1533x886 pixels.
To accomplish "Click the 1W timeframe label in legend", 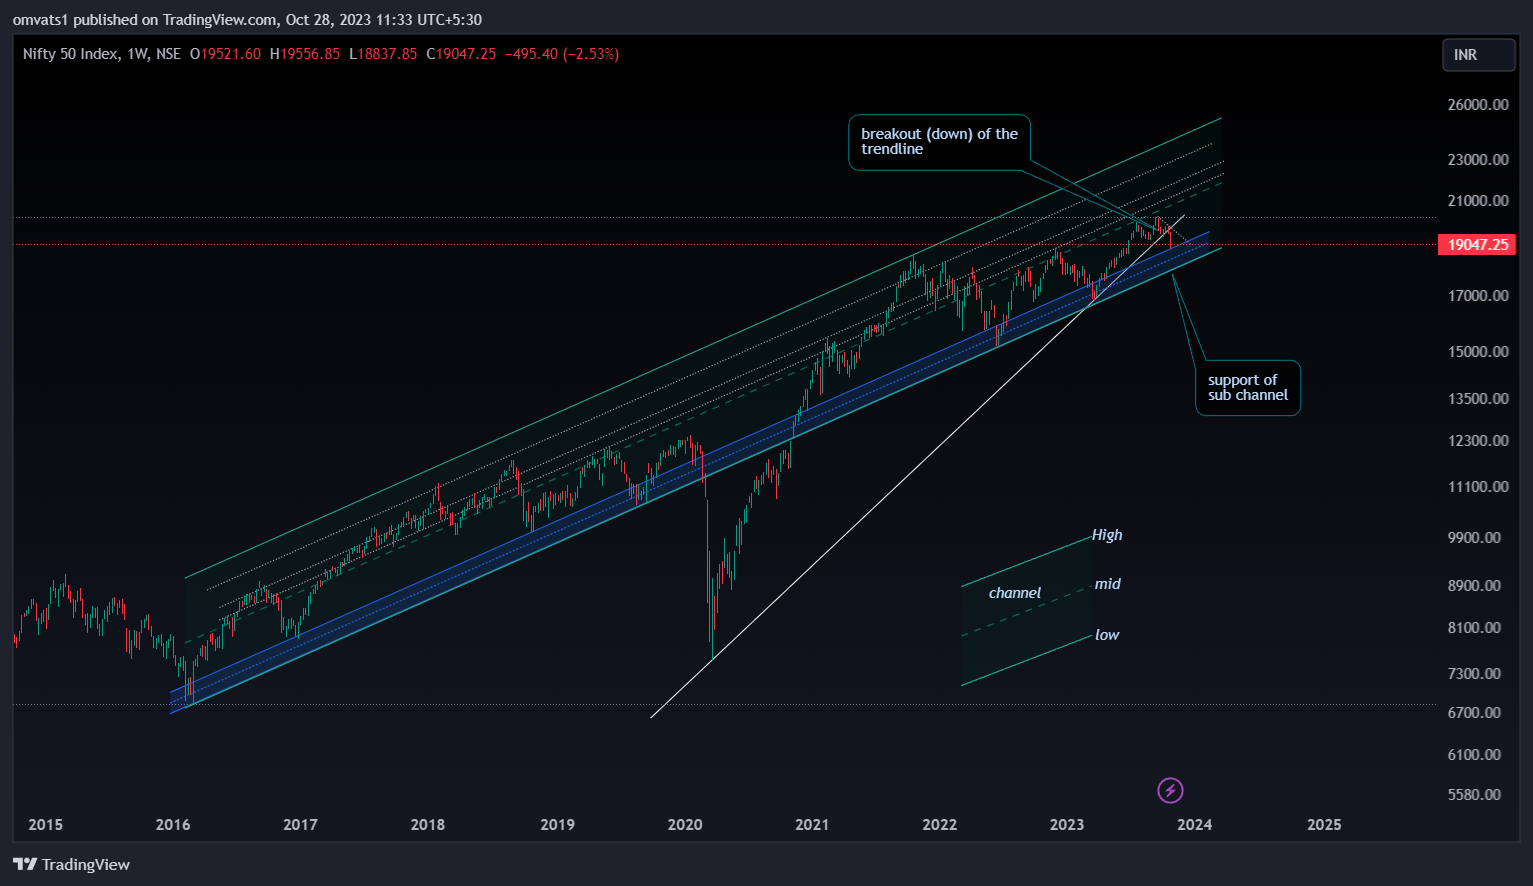I will click(x=137, y=54).
